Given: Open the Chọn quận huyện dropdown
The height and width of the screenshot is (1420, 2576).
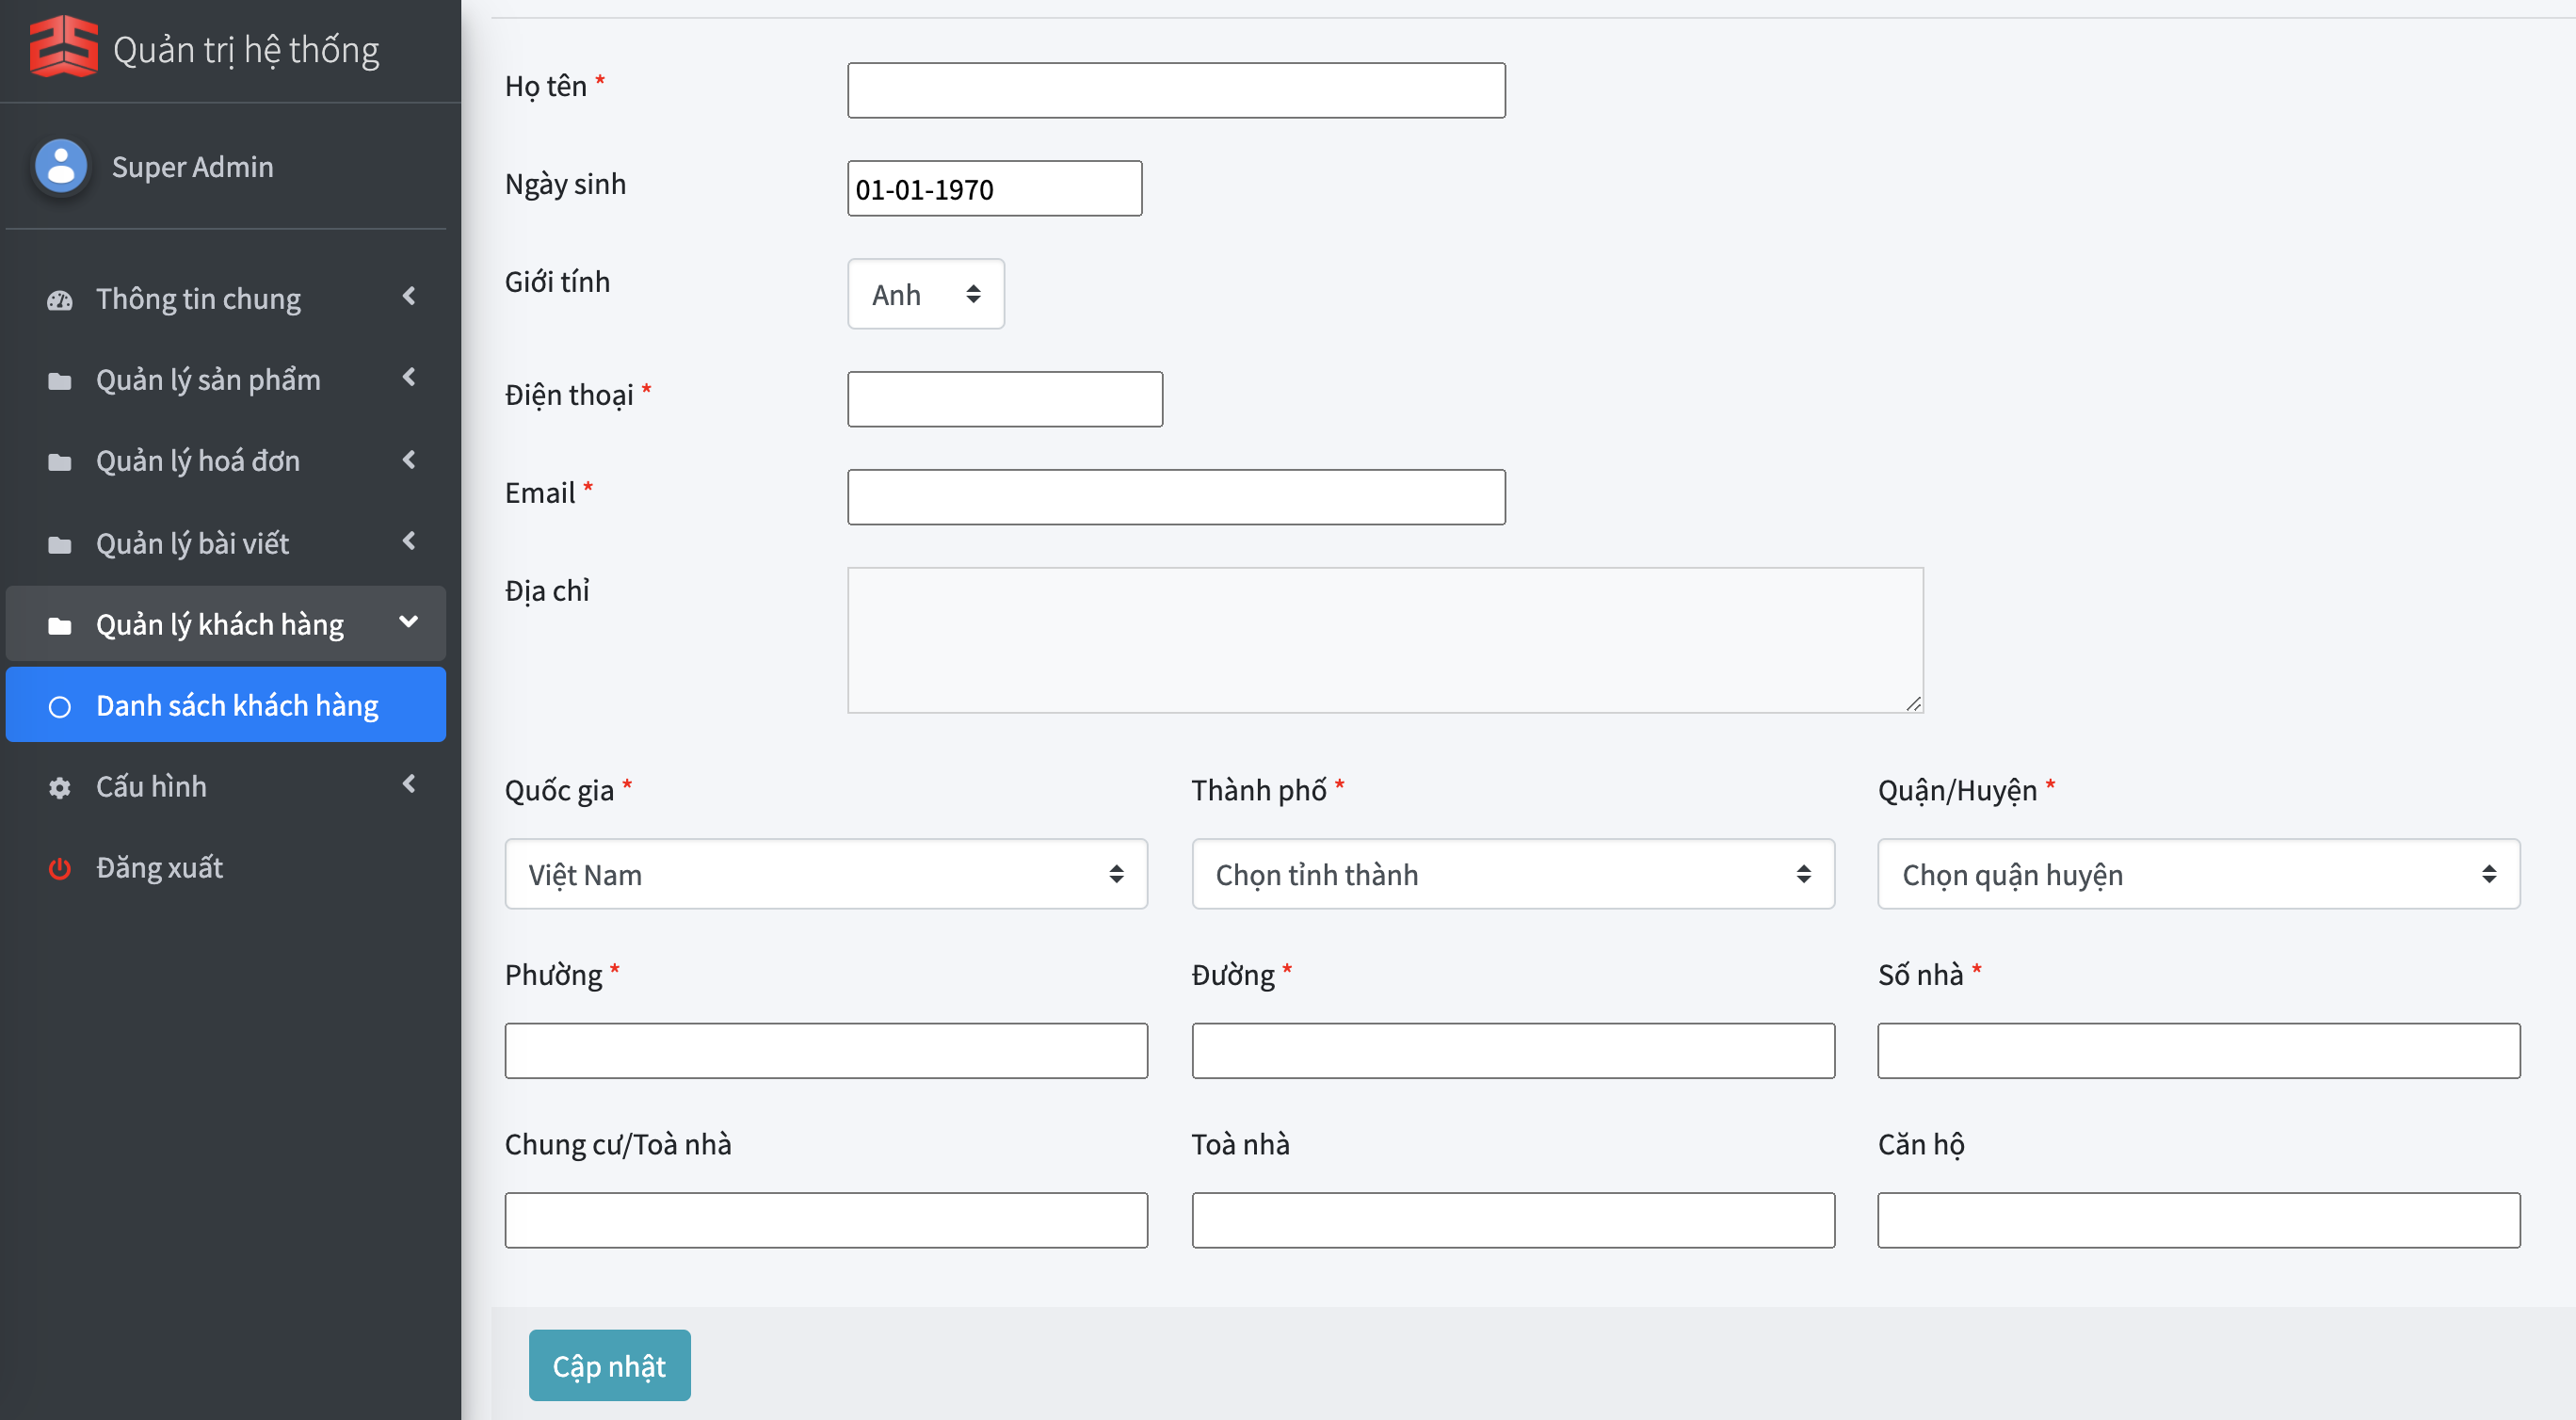Looking at the screenshot, I should click(x=2199, y=874).
